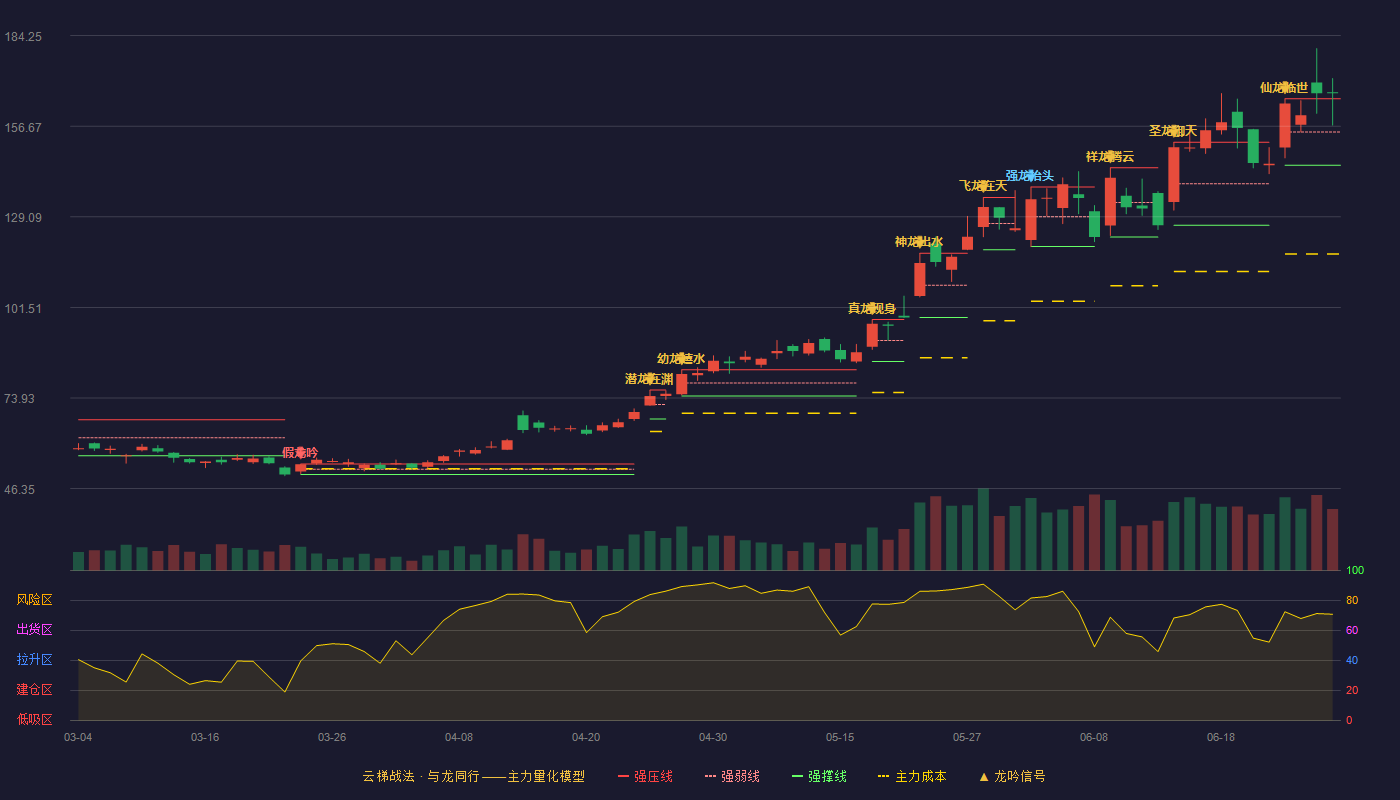Click the 05-15 date label
This screenshot has width=1400, height=800.
click(x=840, y=737)
